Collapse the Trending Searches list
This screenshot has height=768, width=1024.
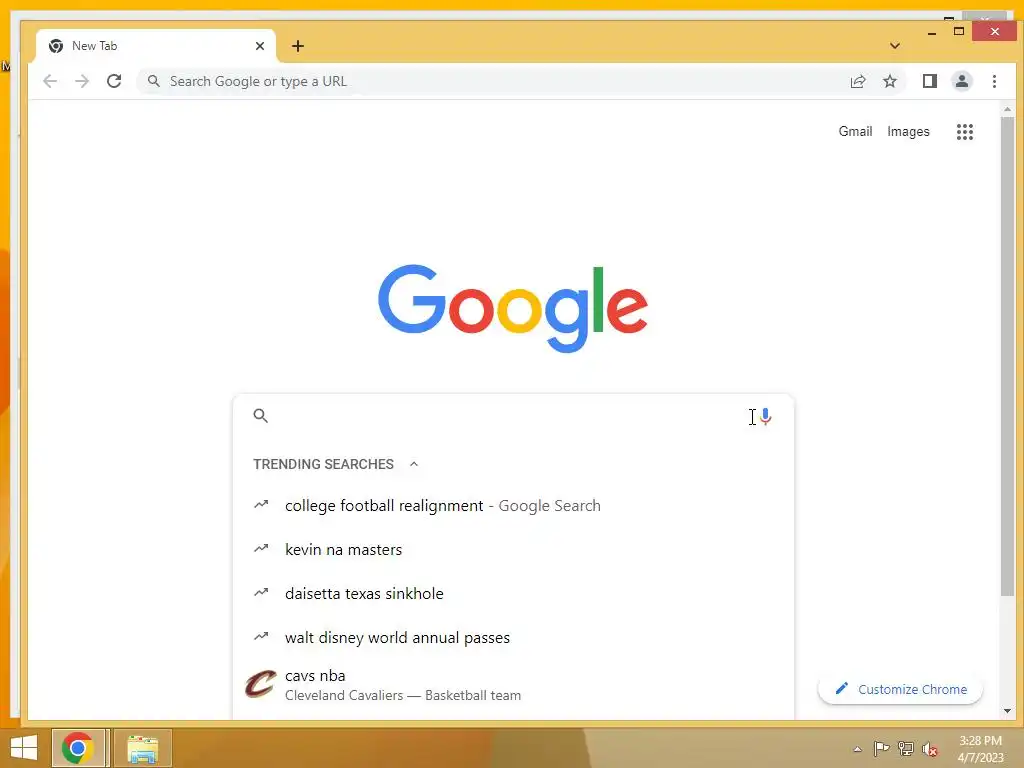[413, 464]
